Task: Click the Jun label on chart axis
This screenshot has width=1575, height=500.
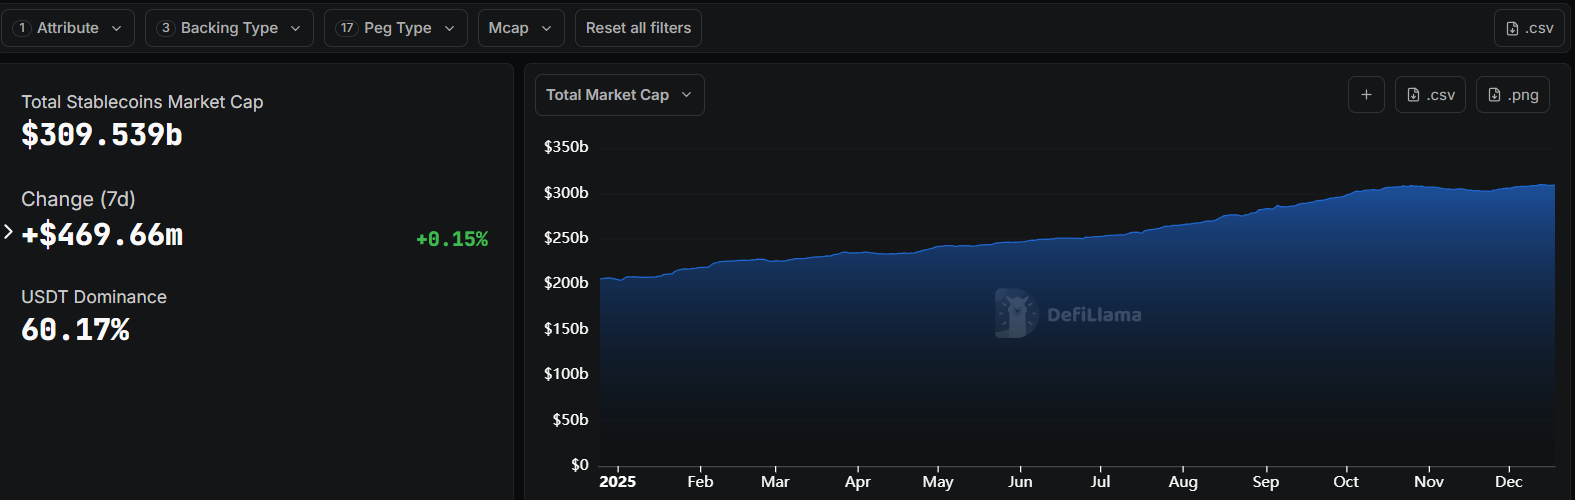Action: point(1020,482)
